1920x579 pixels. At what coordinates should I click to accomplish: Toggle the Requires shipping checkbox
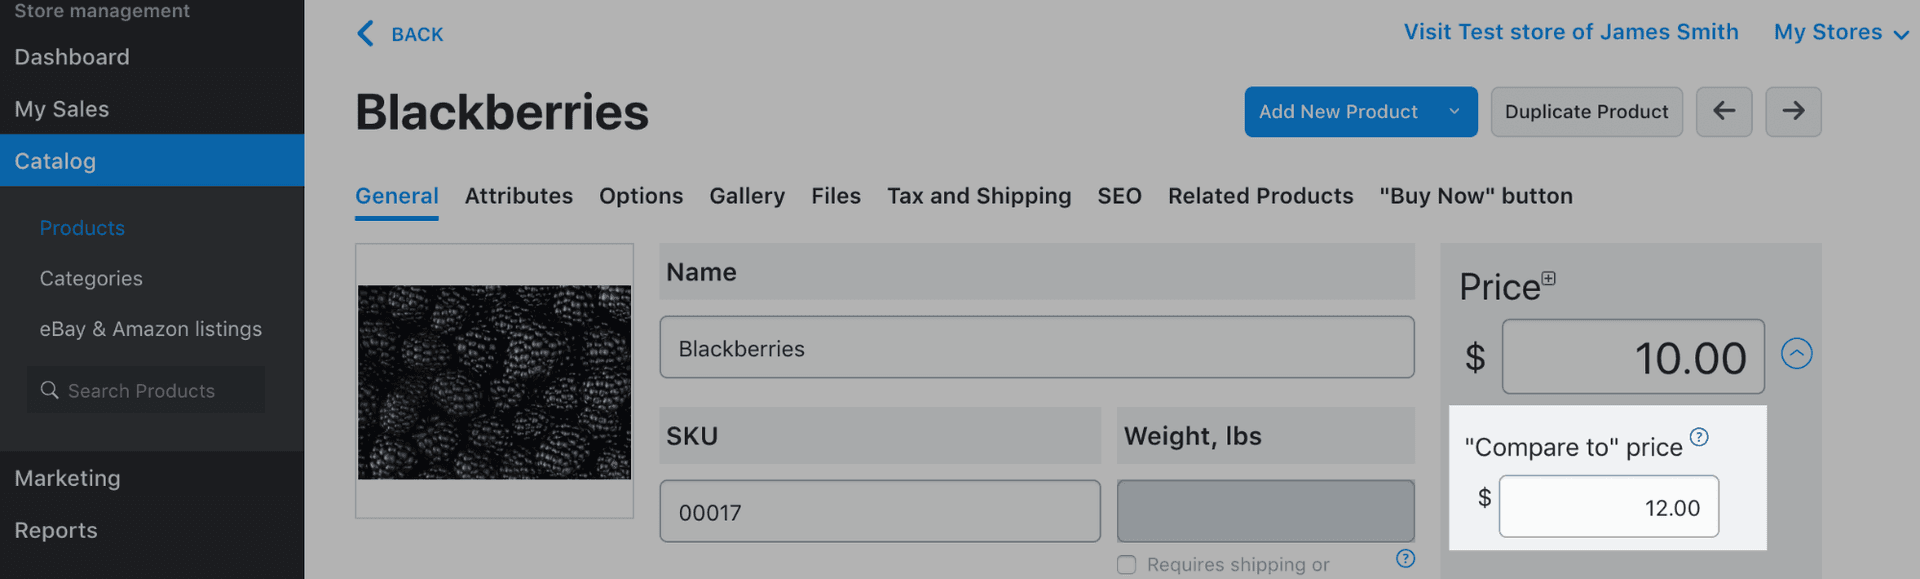pos(1127,565)
